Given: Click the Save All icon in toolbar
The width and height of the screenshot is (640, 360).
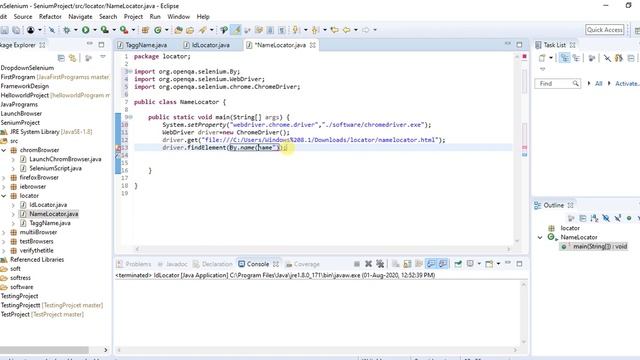Looking at the screenshot, I should click(16, 30).
